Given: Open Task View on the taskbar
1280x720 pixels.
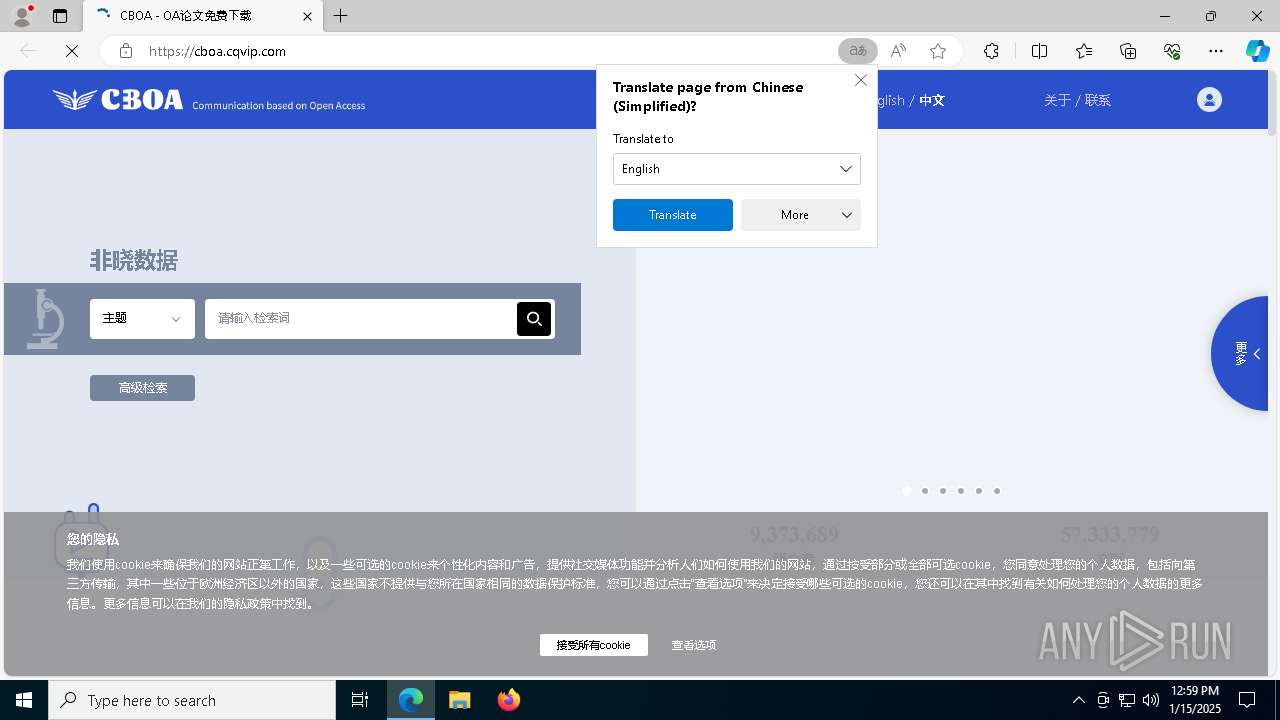Looking at the screenshot, I should 360,700.
